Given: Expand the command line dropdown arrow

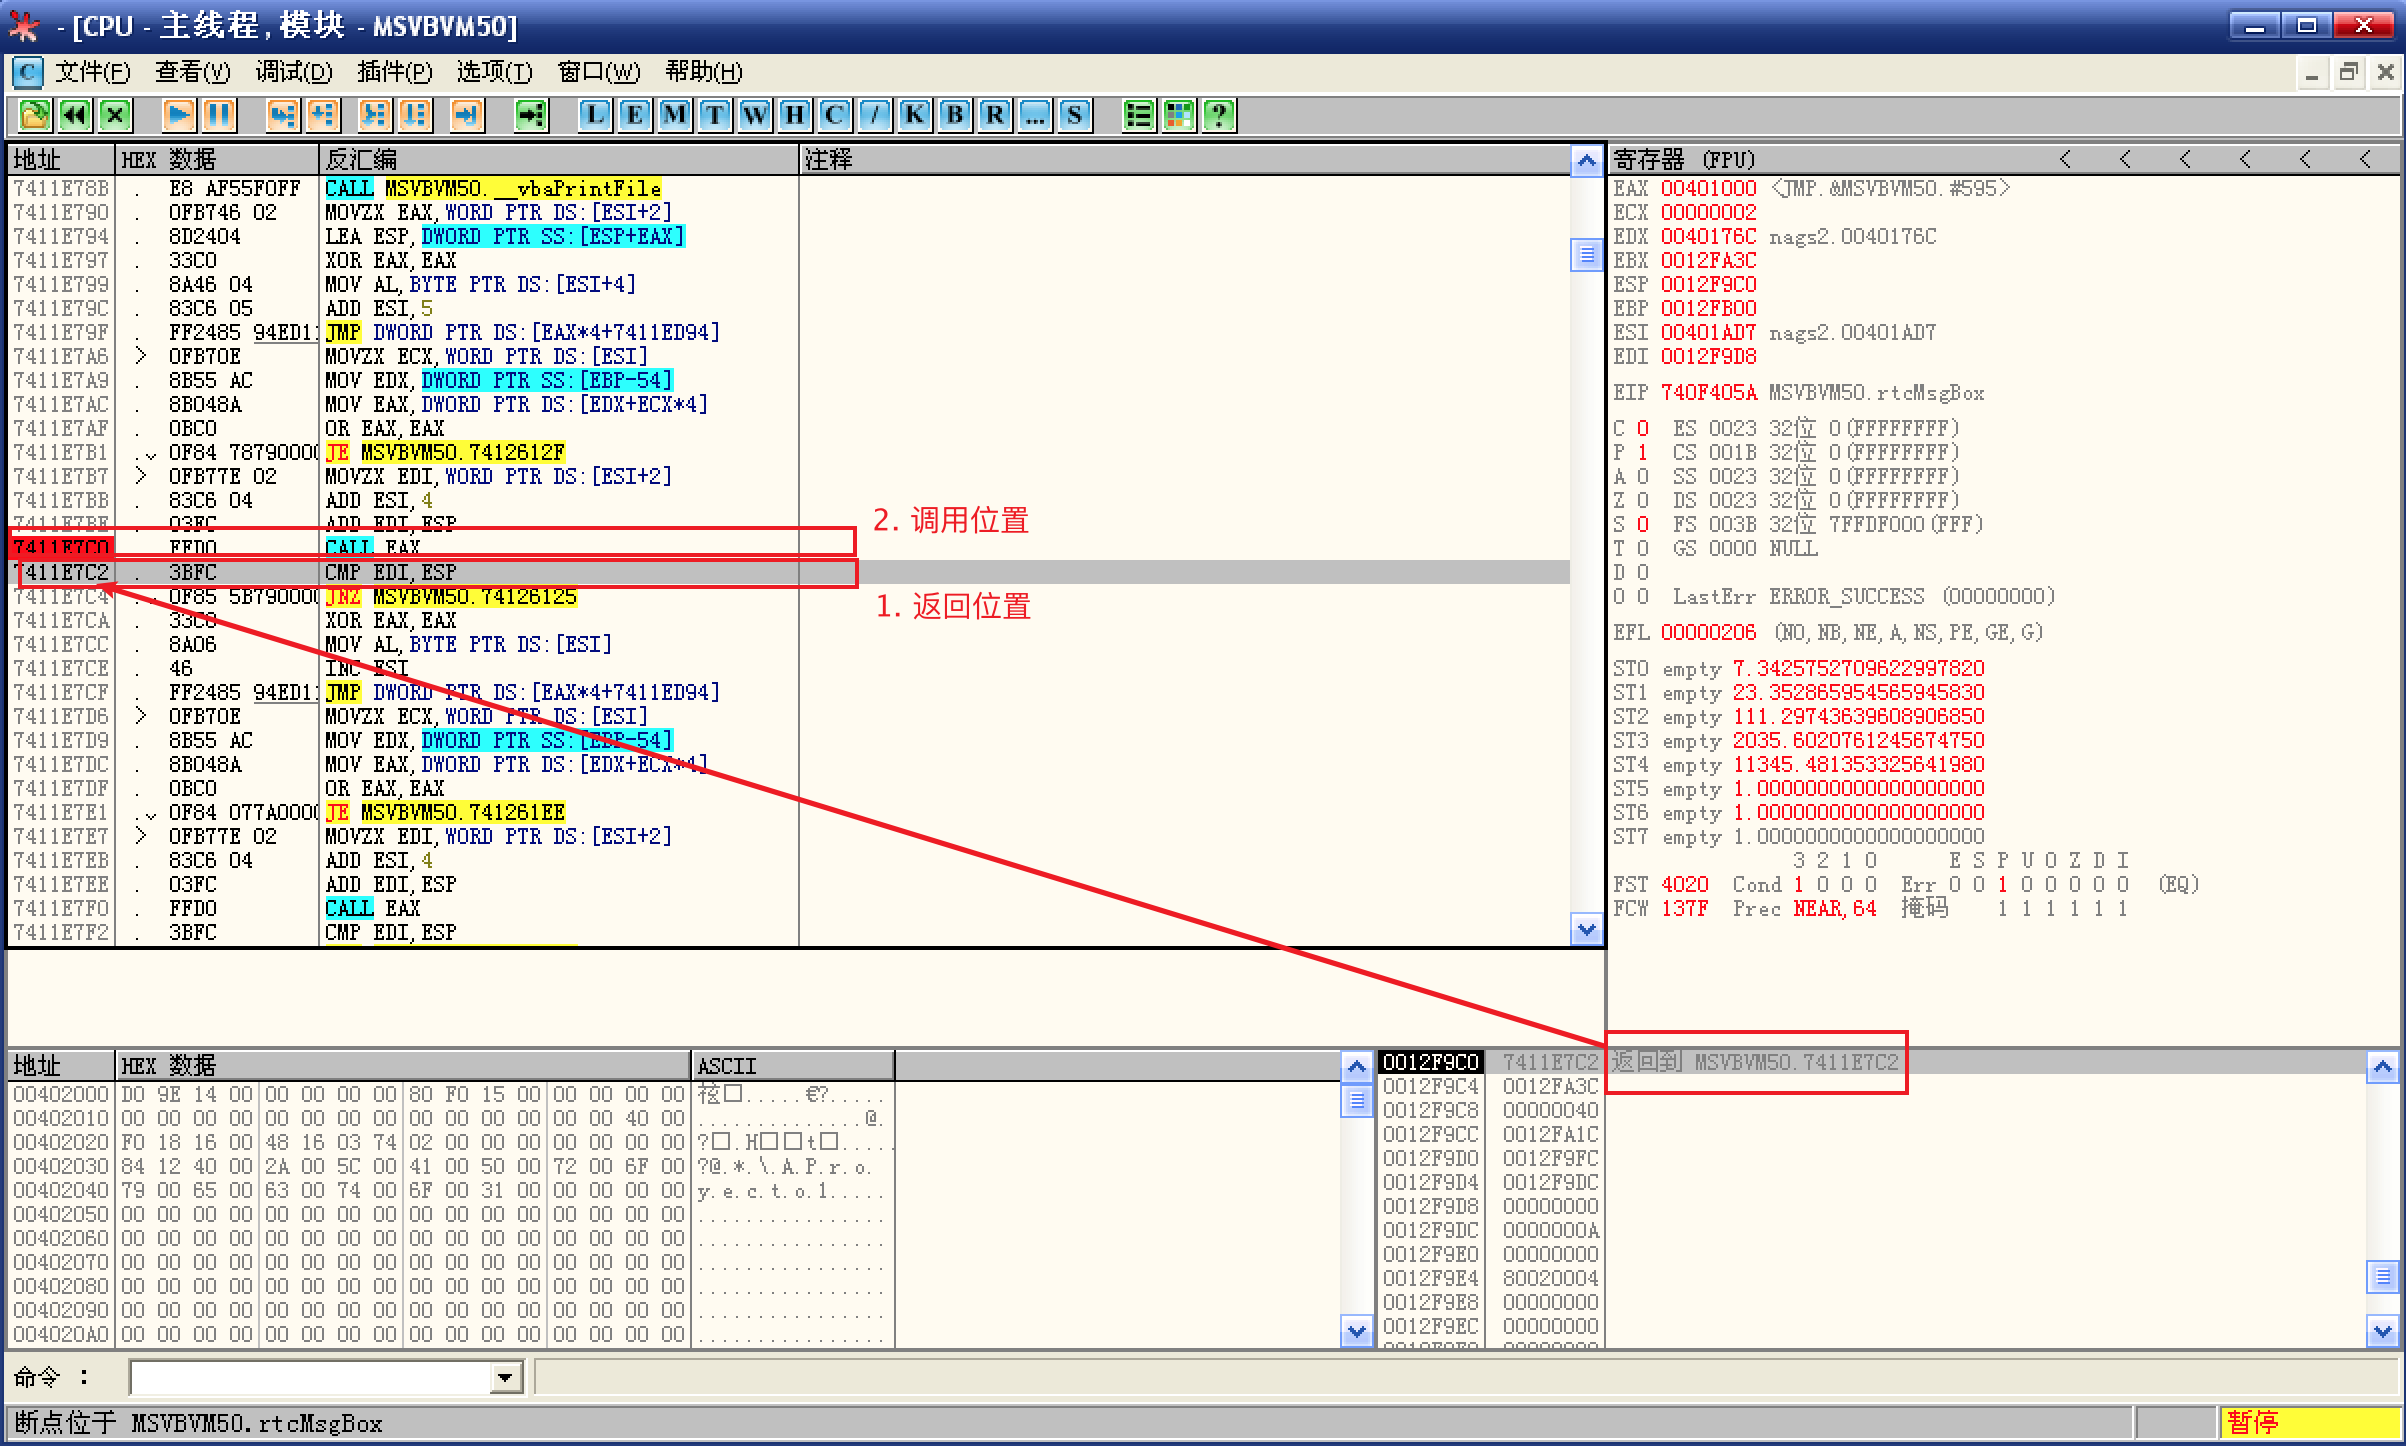Looking at the screenshot, I should [x=506, y=1378].
